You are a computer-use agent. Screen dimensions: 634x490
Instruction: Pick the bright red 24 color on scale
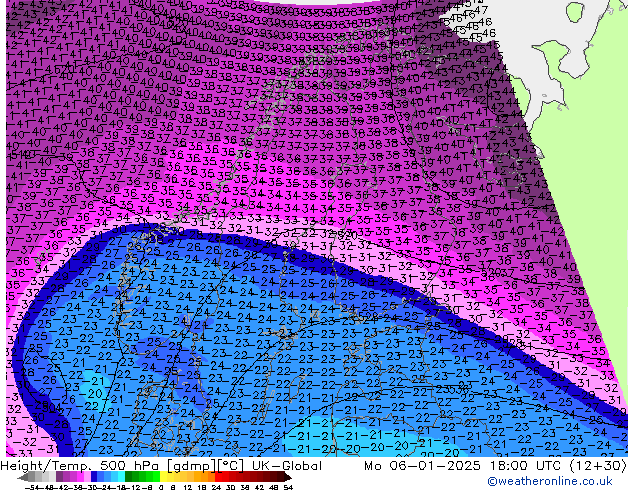coord(218,477)
